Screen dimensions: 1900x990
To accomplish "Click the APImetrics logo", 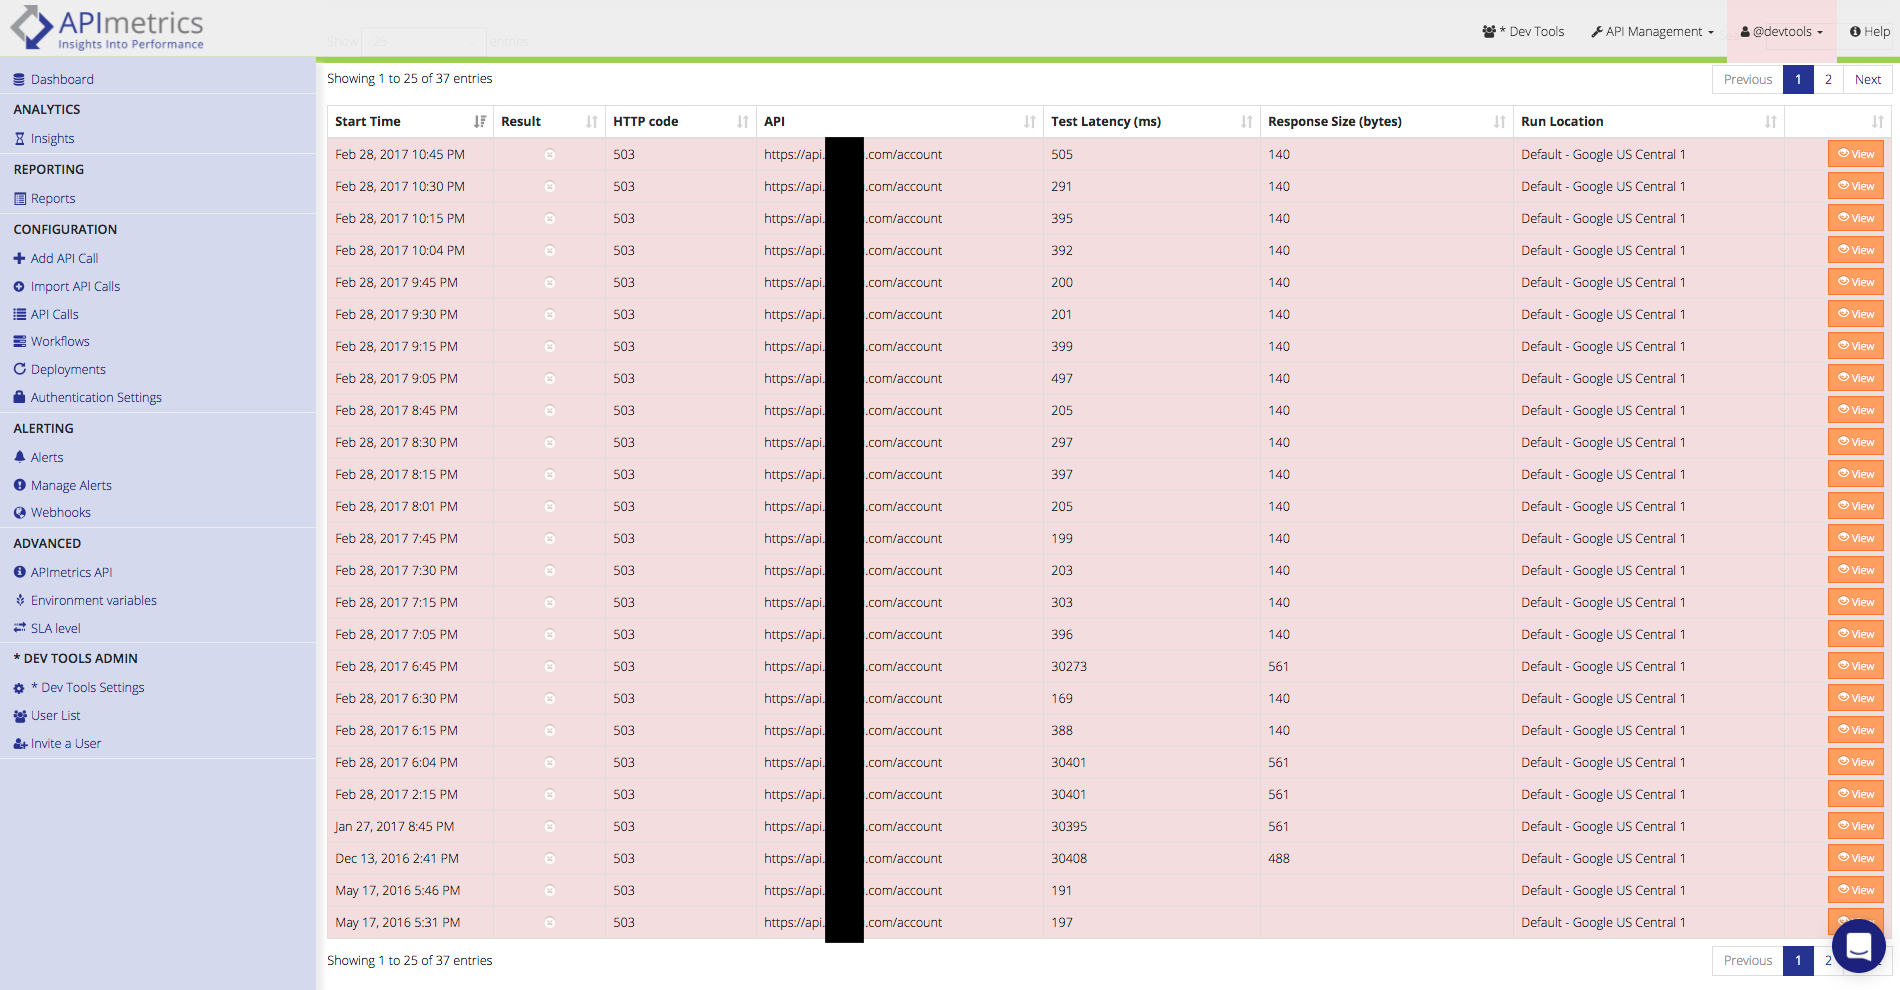I will click(x=107, y=28).
